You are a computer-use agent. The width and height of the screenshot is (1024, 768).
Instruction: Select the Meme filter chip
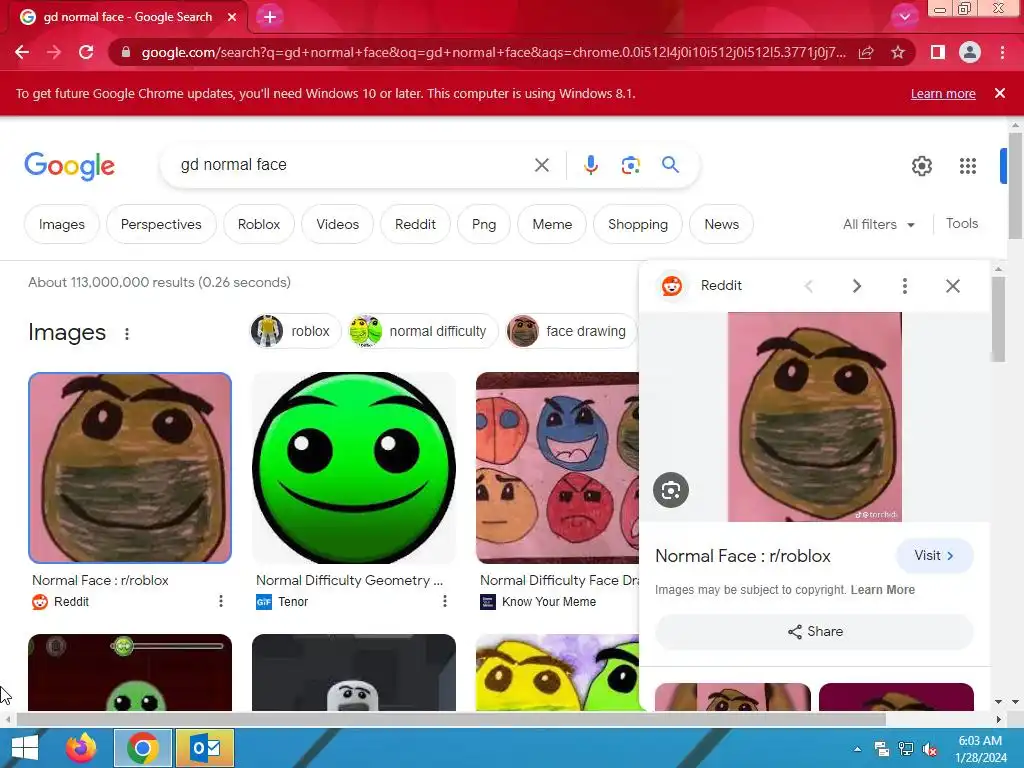point(552,224)
